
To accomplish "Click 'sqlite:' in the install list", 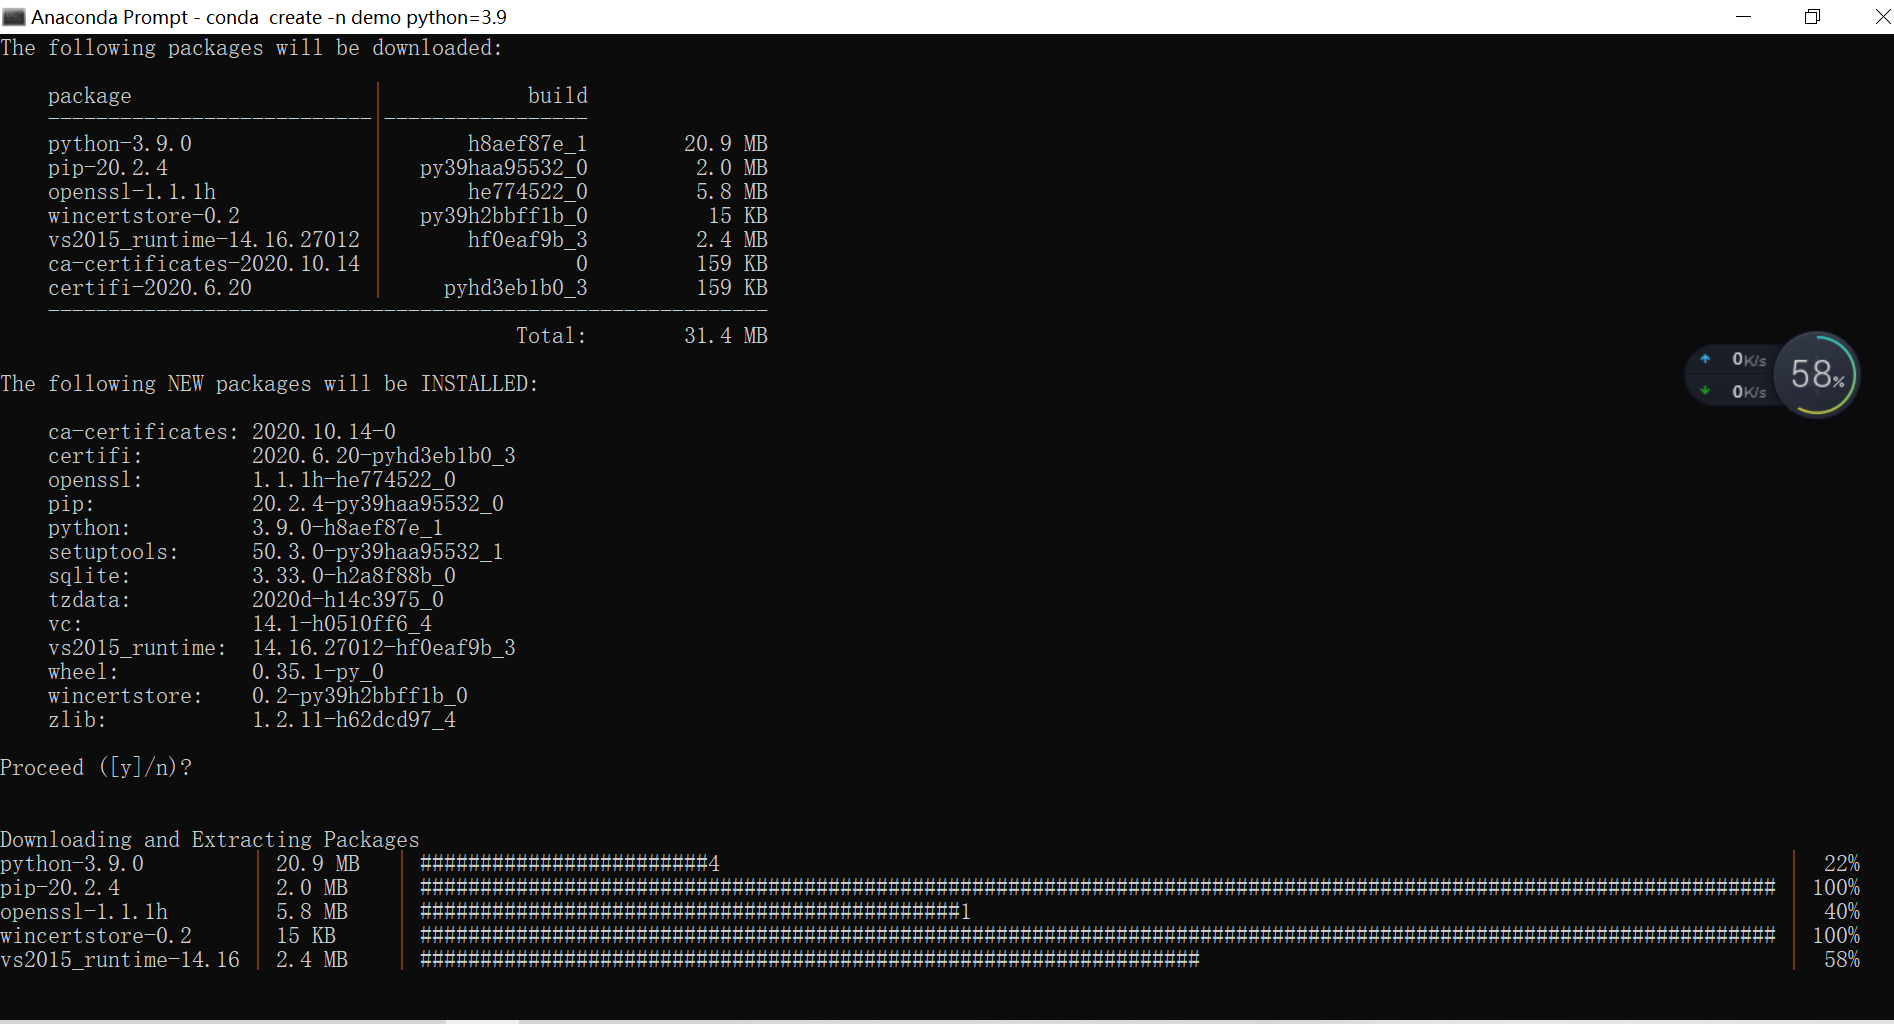I will coord(89,576).
